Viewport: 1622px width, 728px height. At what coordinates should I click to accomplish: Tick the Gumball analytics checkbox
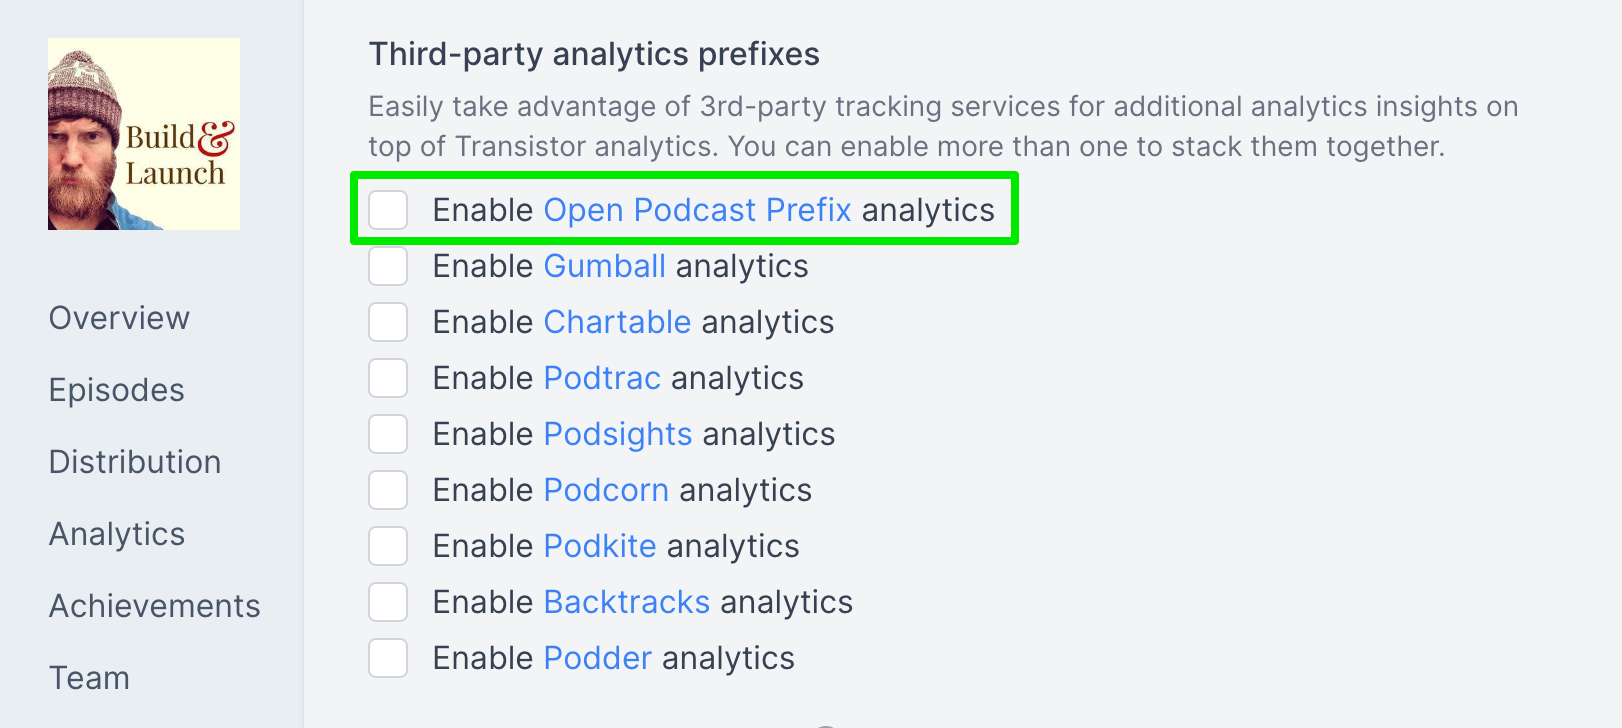tap(388, 266)
